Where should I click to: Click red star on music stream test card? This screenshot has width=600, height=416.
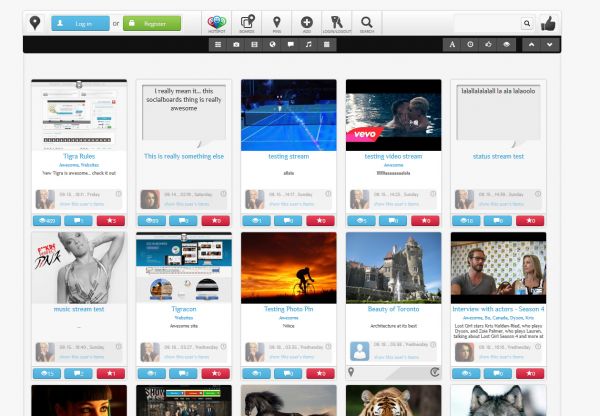click(x=111, y=374)
